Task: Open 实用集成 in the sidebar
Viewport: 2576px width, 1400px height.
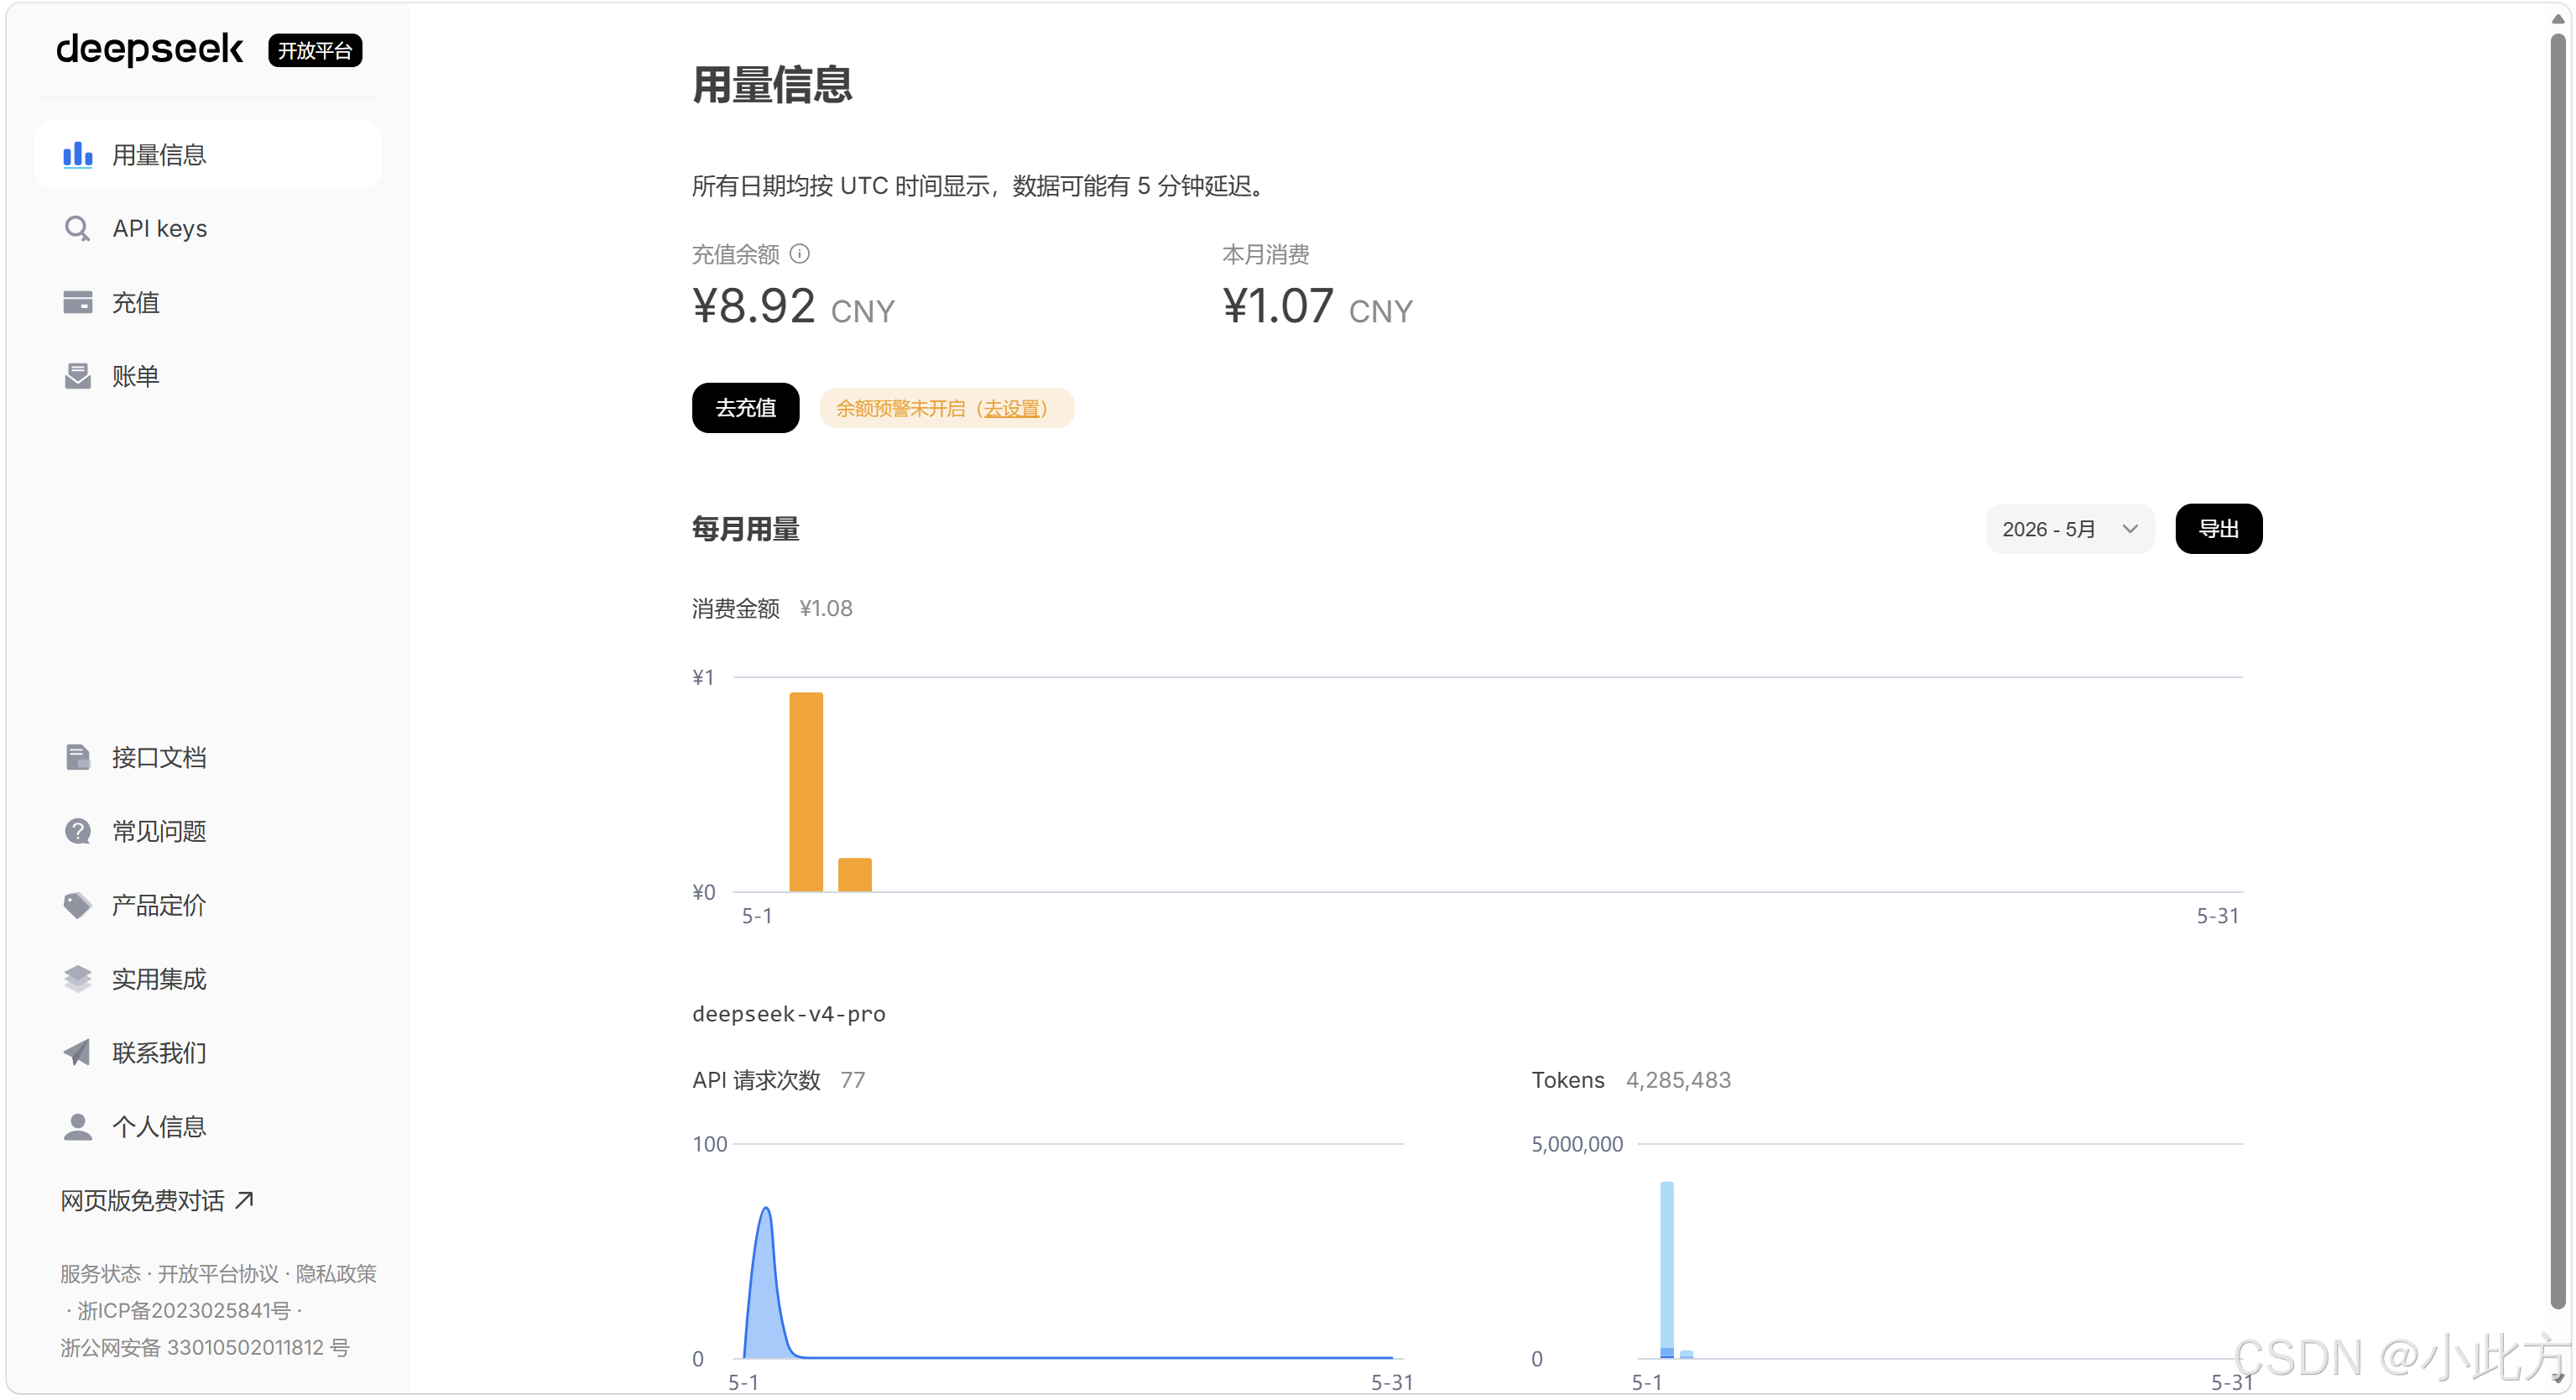Action: (208, 978)
